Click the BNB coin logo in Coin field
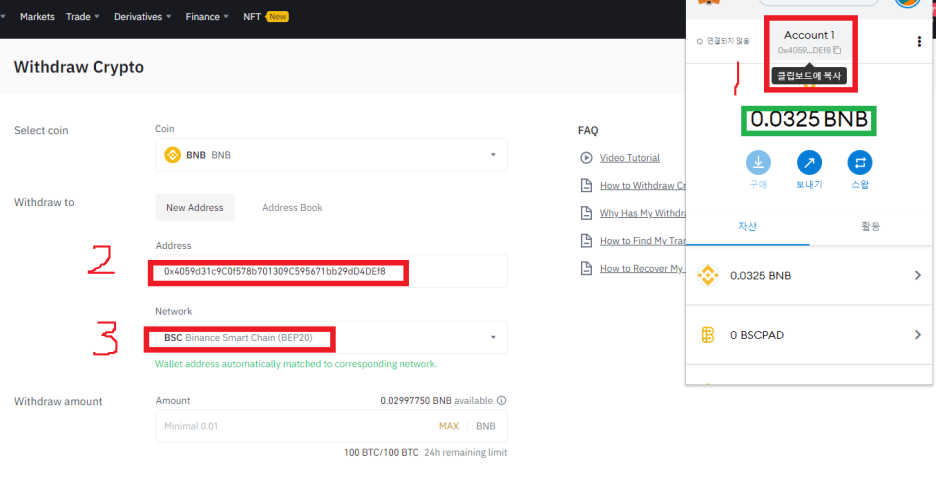Screen dimensions: 936x493 (173, 155)
